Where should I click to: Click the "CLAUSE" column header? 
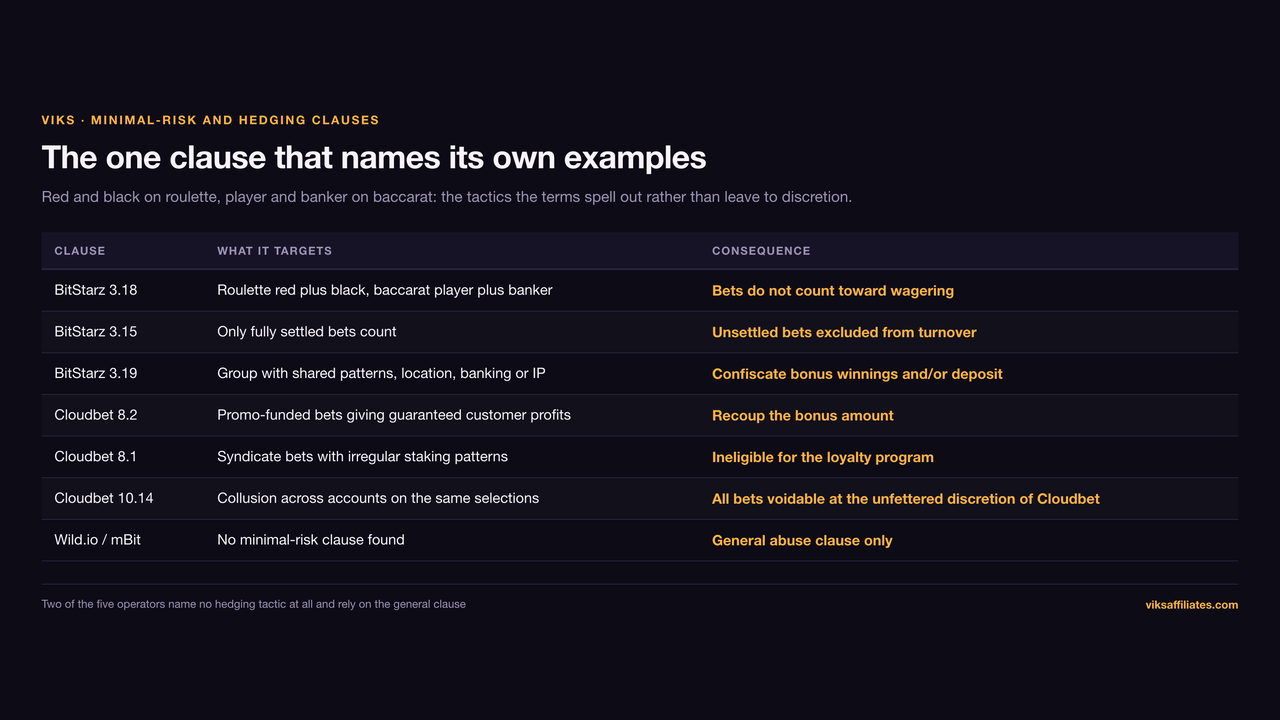[x=80, y=251]
